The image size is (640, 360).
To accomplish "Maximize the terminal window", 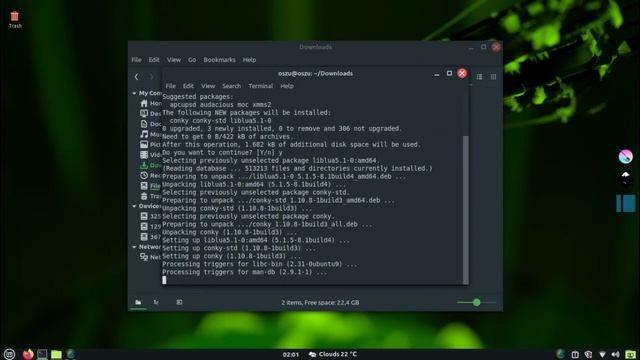I will (449, 73).
